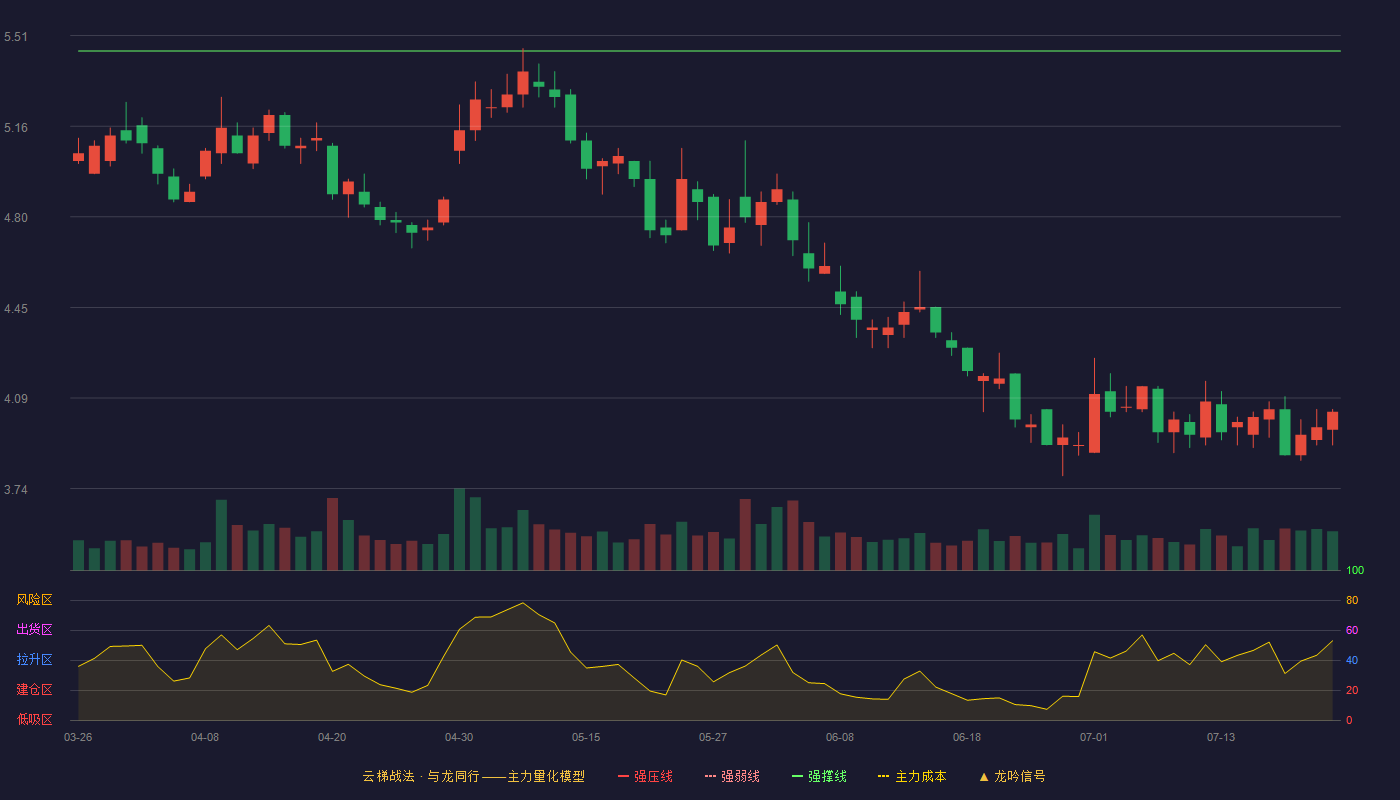The width and height of the screenshot is (1400, 800).
Task: Click the 拉升区 zone label
Action: pos(34,660)
